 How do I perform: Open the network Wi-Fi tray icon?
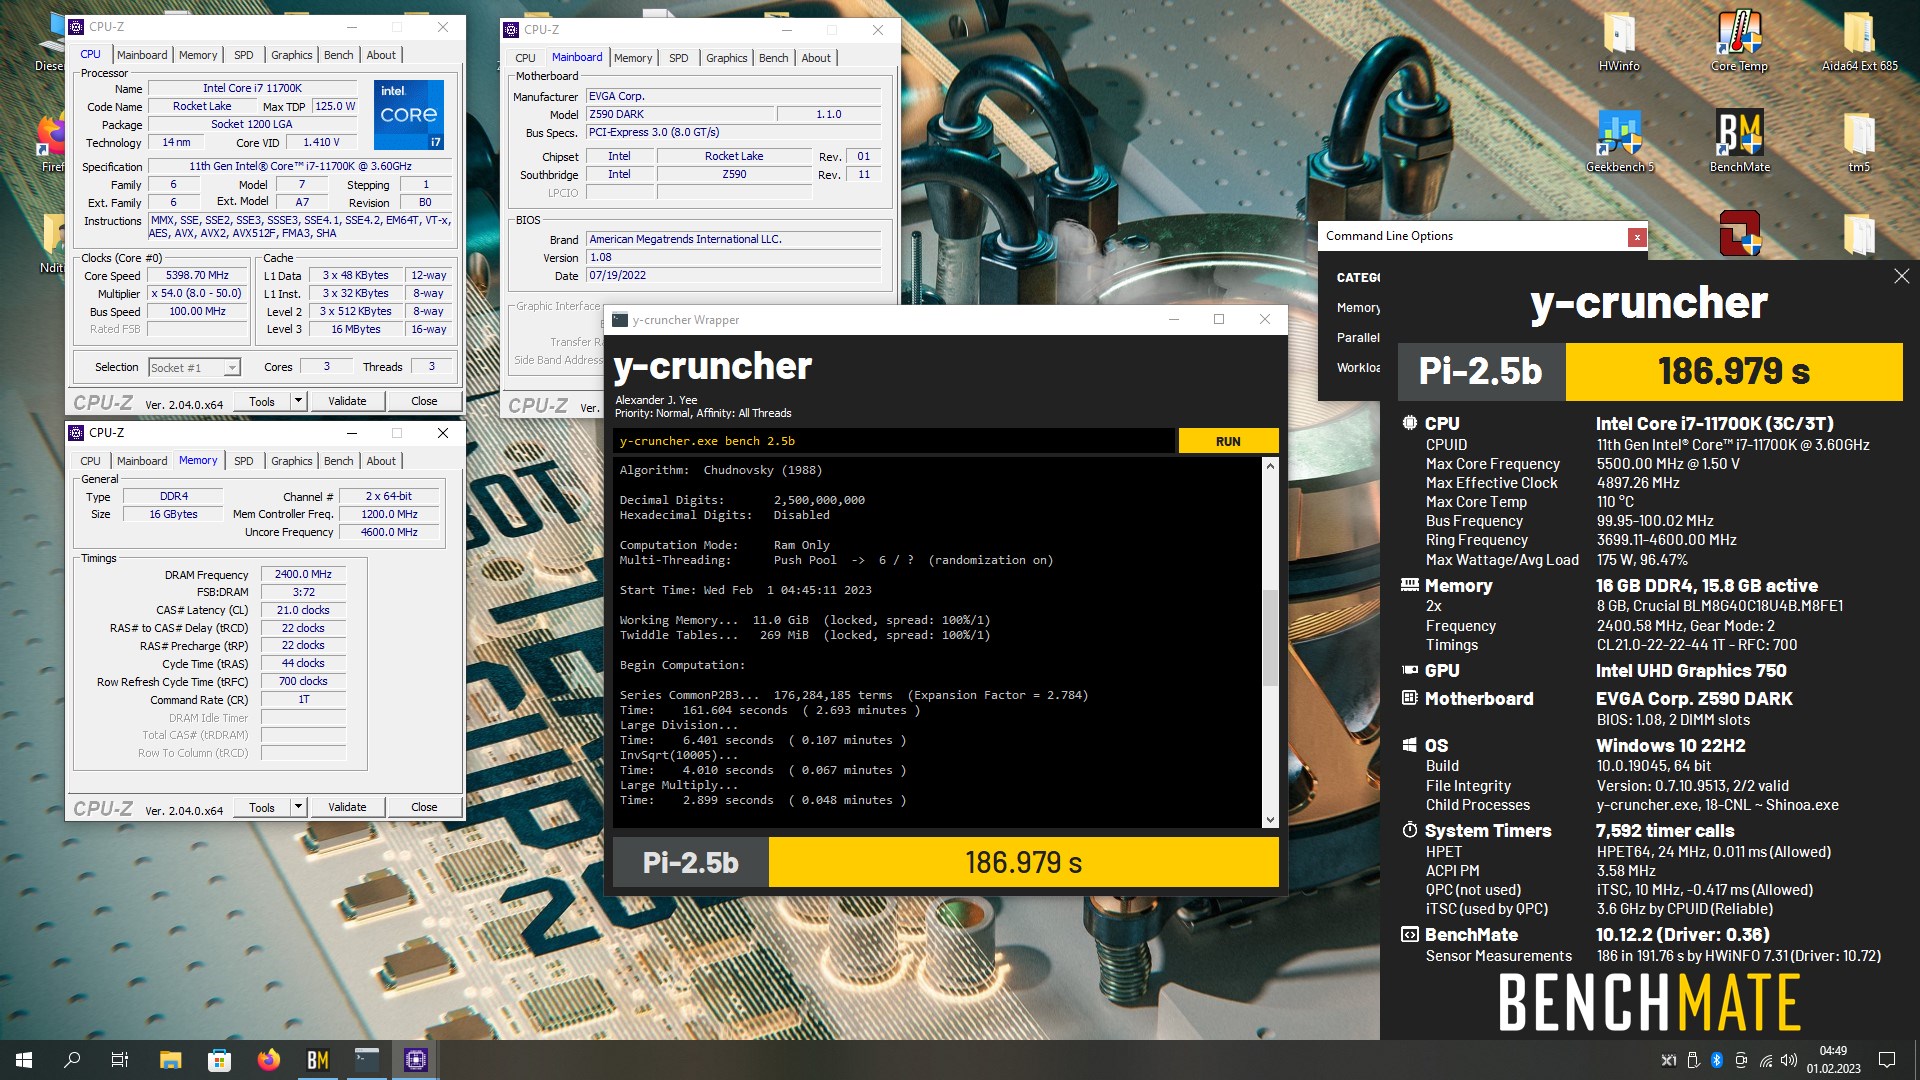click(x=1766, y=1060)
